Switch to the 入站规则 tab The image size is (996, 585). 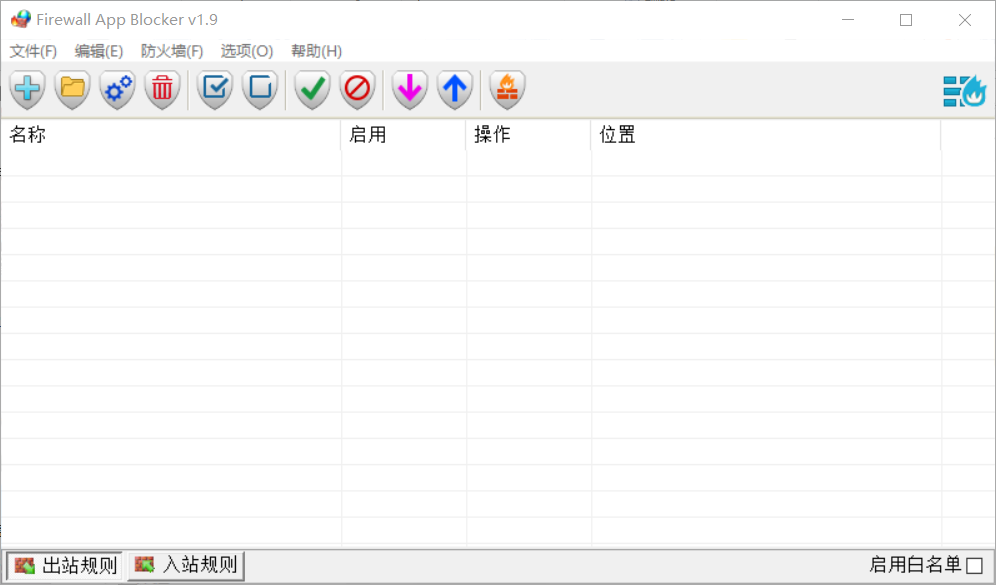click(187, 566)
